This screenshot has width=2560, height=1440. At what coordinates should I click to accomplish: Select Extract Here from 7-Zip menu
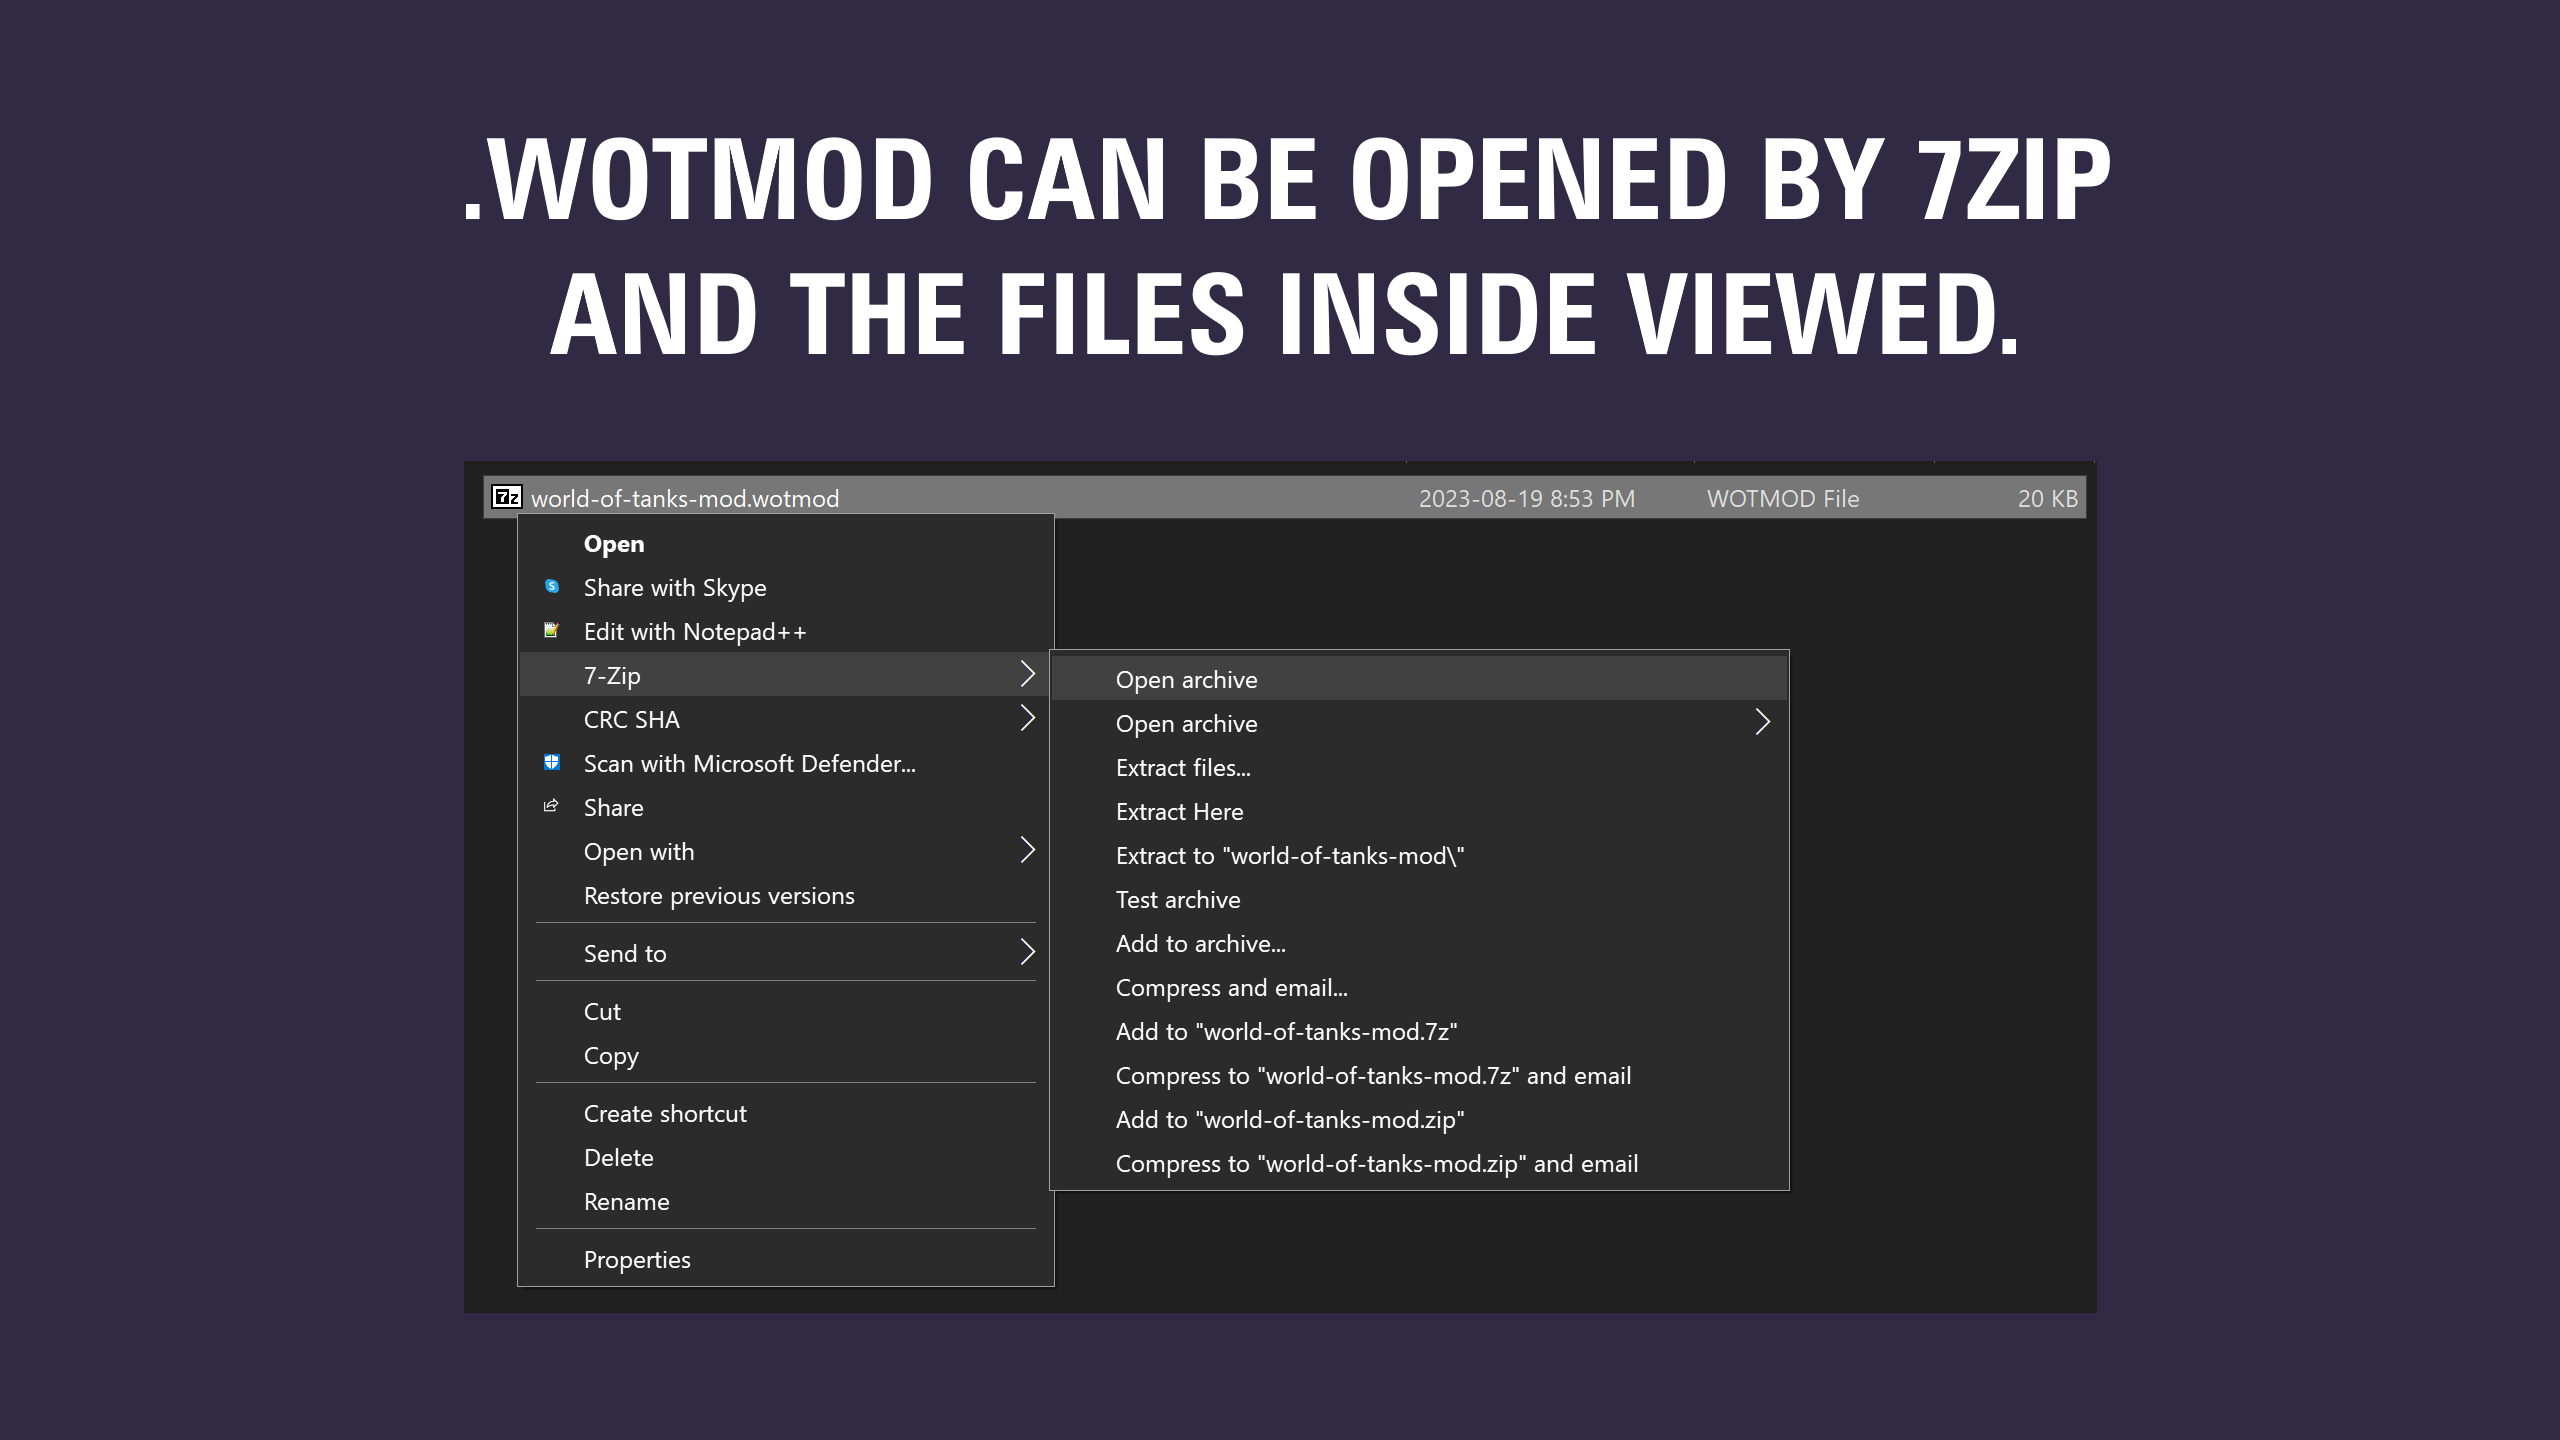[1180, 811]
